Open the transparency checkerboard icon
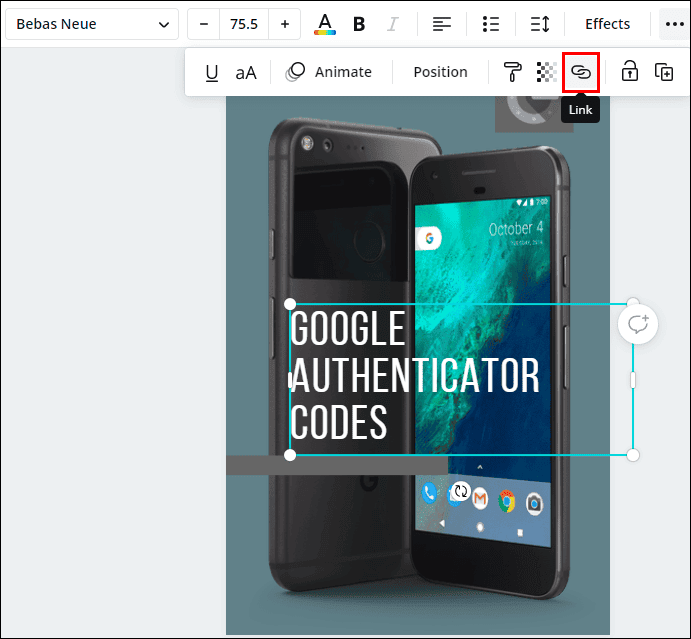The width and height of the screenshot is (691, 639). click(x=546, y=72)
